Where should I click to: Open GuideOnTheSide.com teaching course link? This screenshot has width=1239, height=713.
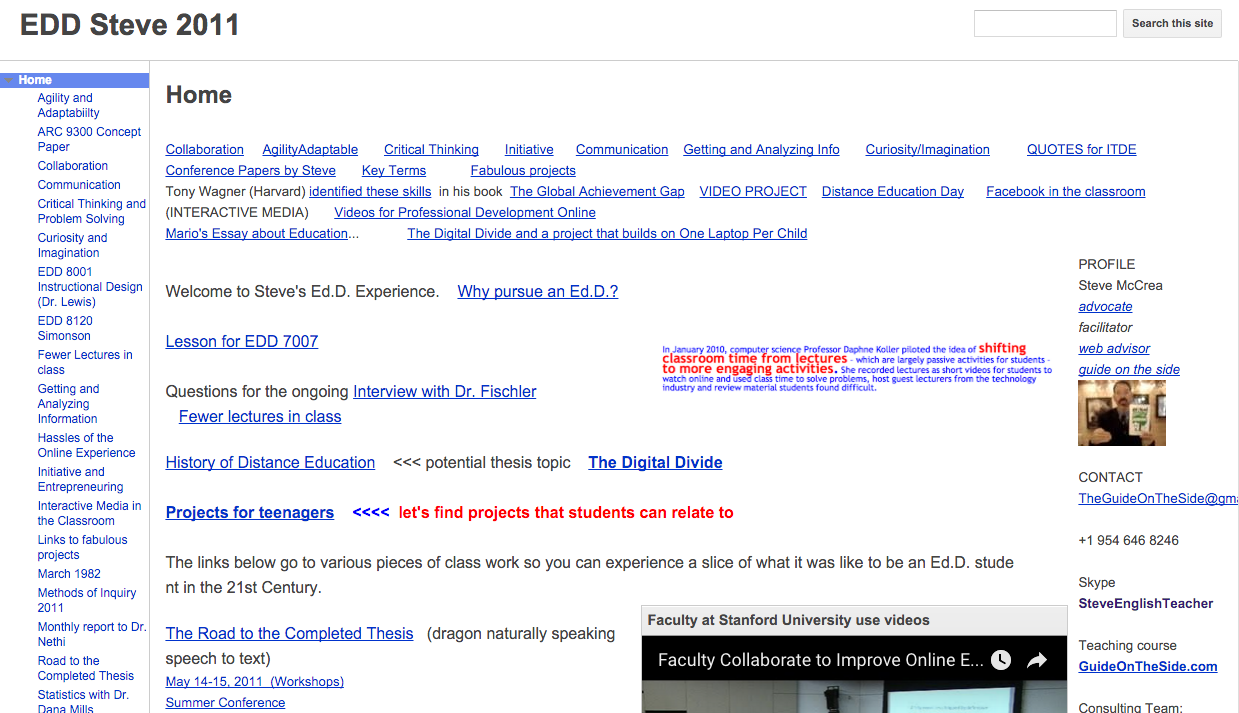(1148, 667)
